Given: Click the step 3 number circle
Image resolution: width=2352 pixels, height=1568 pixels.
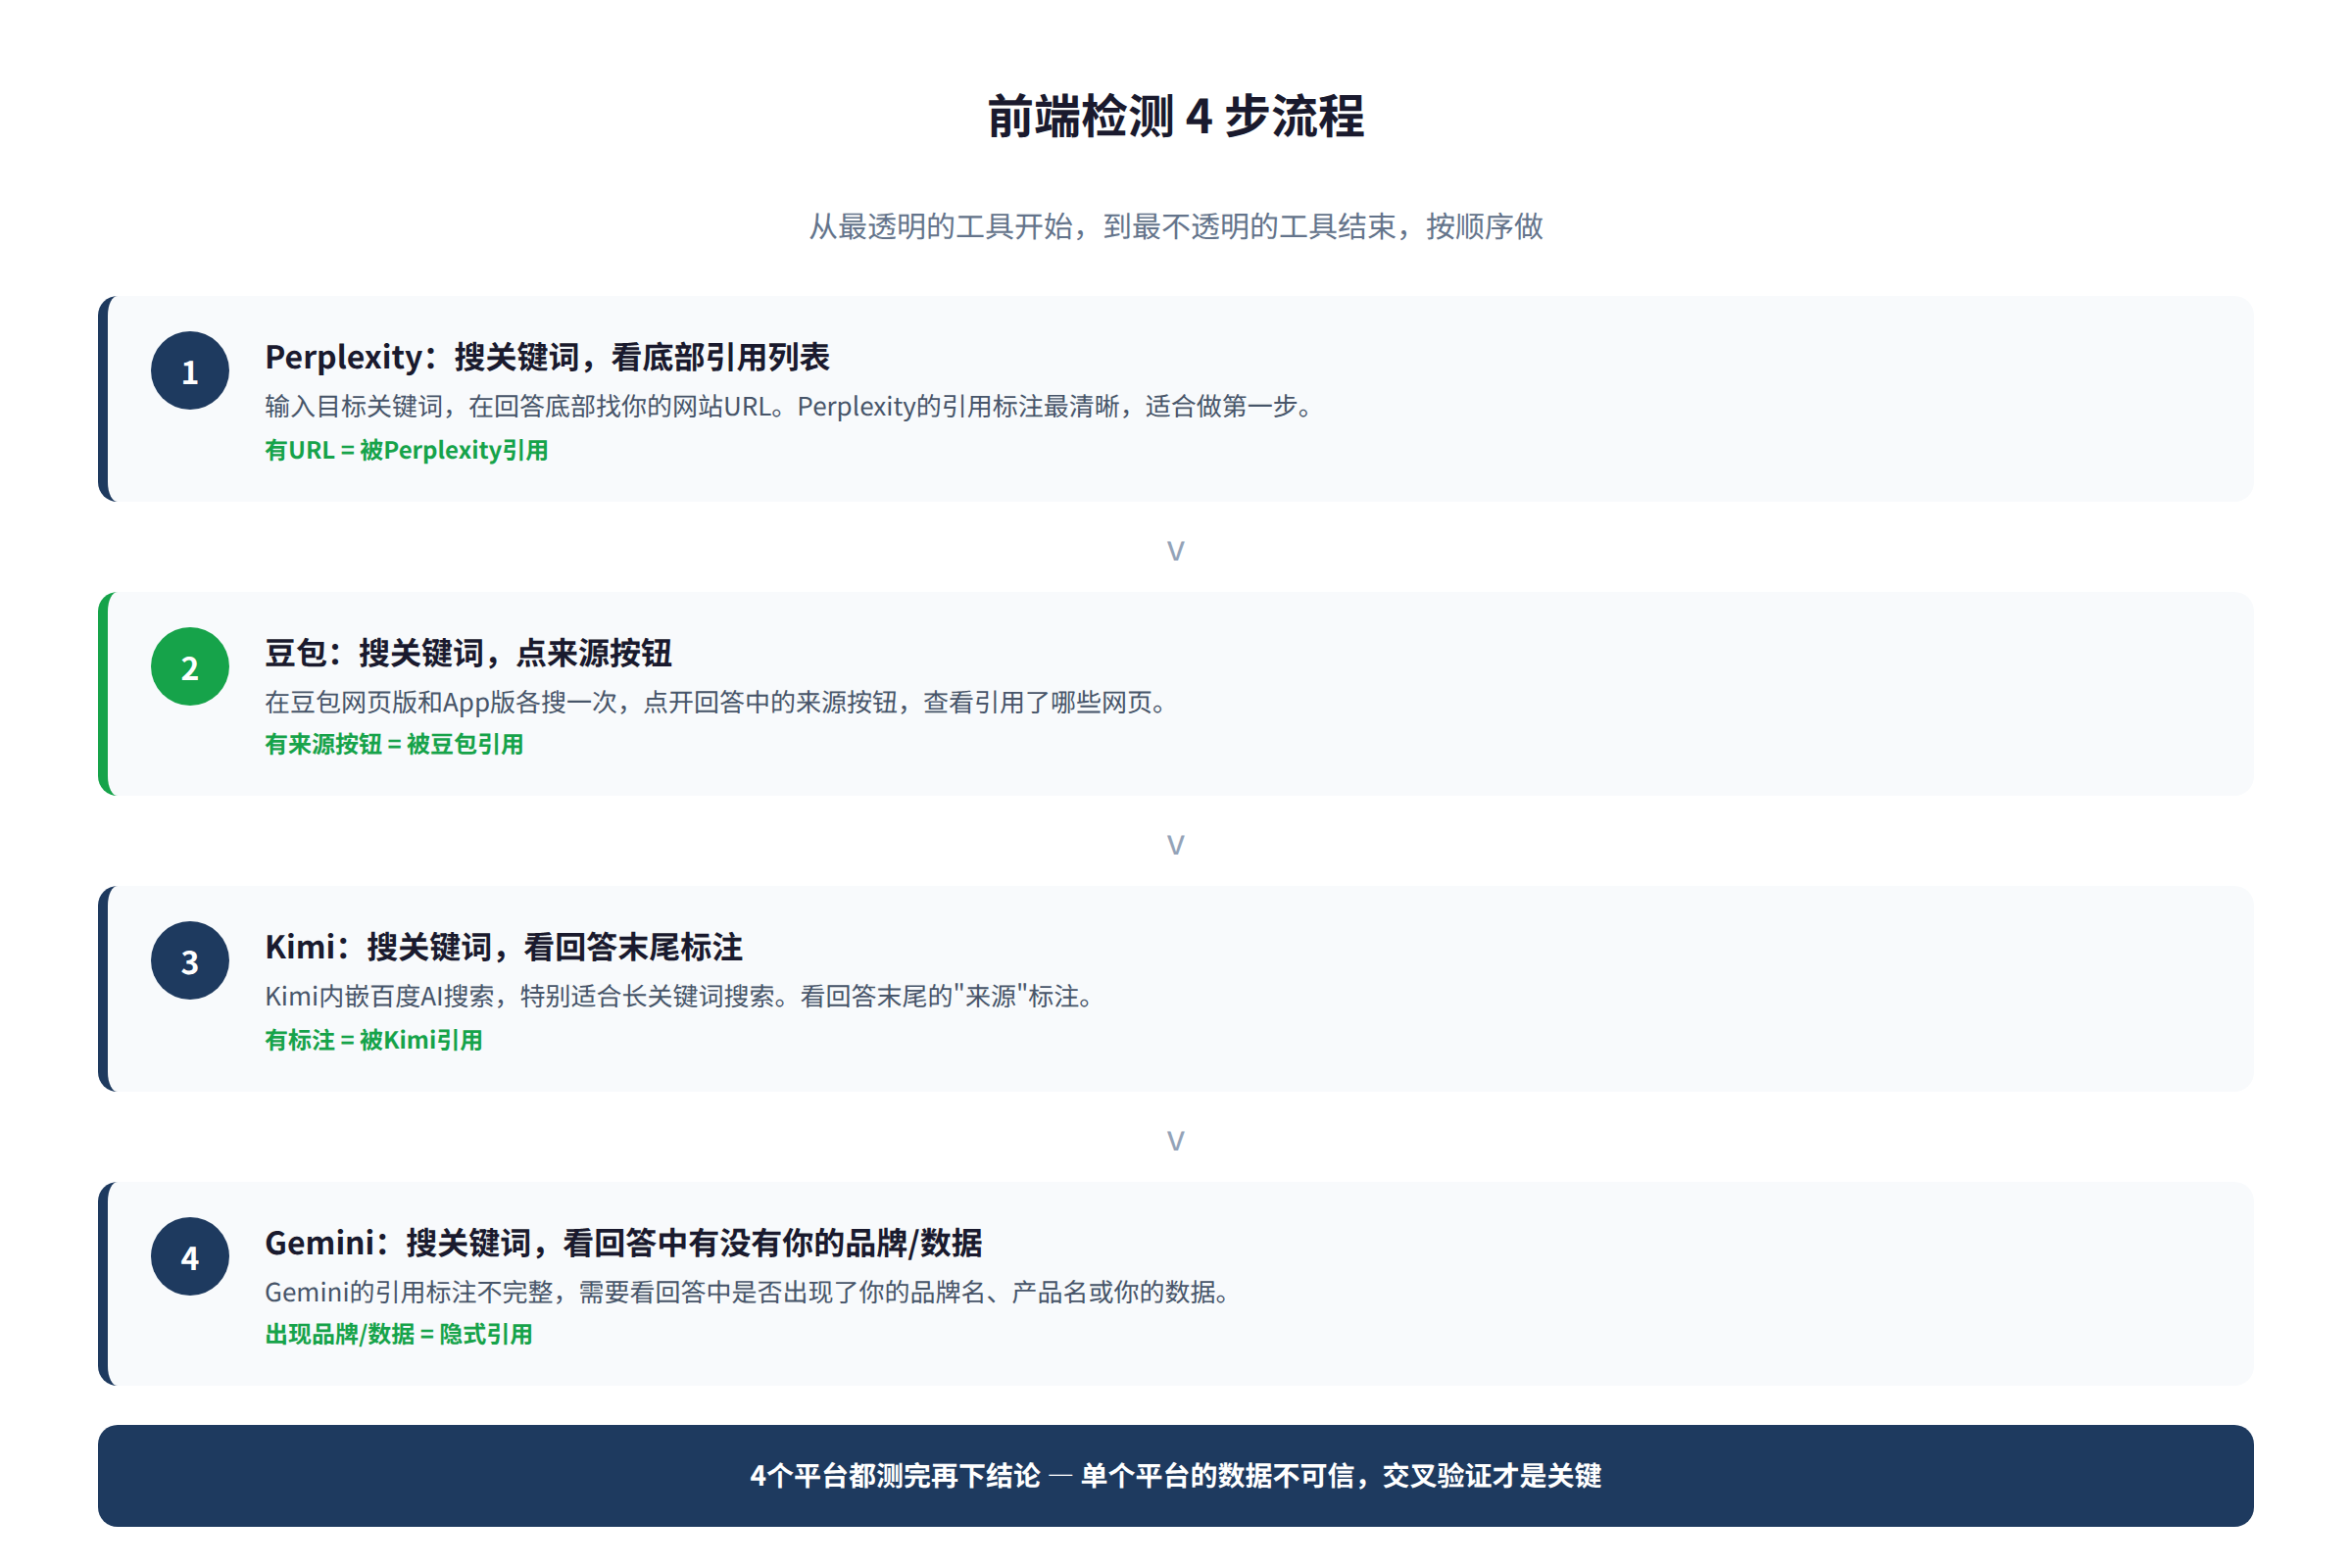Looking at the screenshot, I should point(190,961).
